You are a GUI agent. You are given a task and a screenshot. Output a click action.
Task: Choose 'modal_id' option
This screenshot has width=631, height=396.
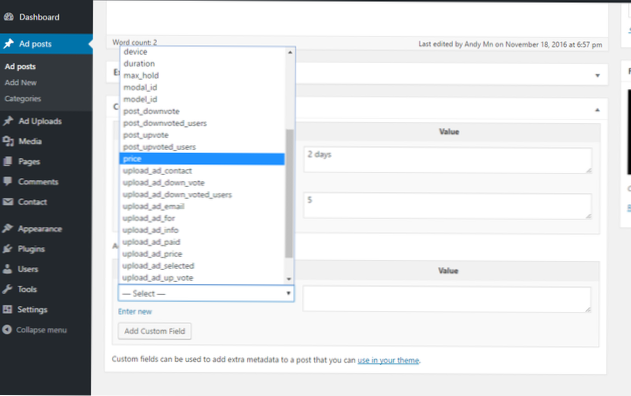pyautogui.click(x=202, y=87)
